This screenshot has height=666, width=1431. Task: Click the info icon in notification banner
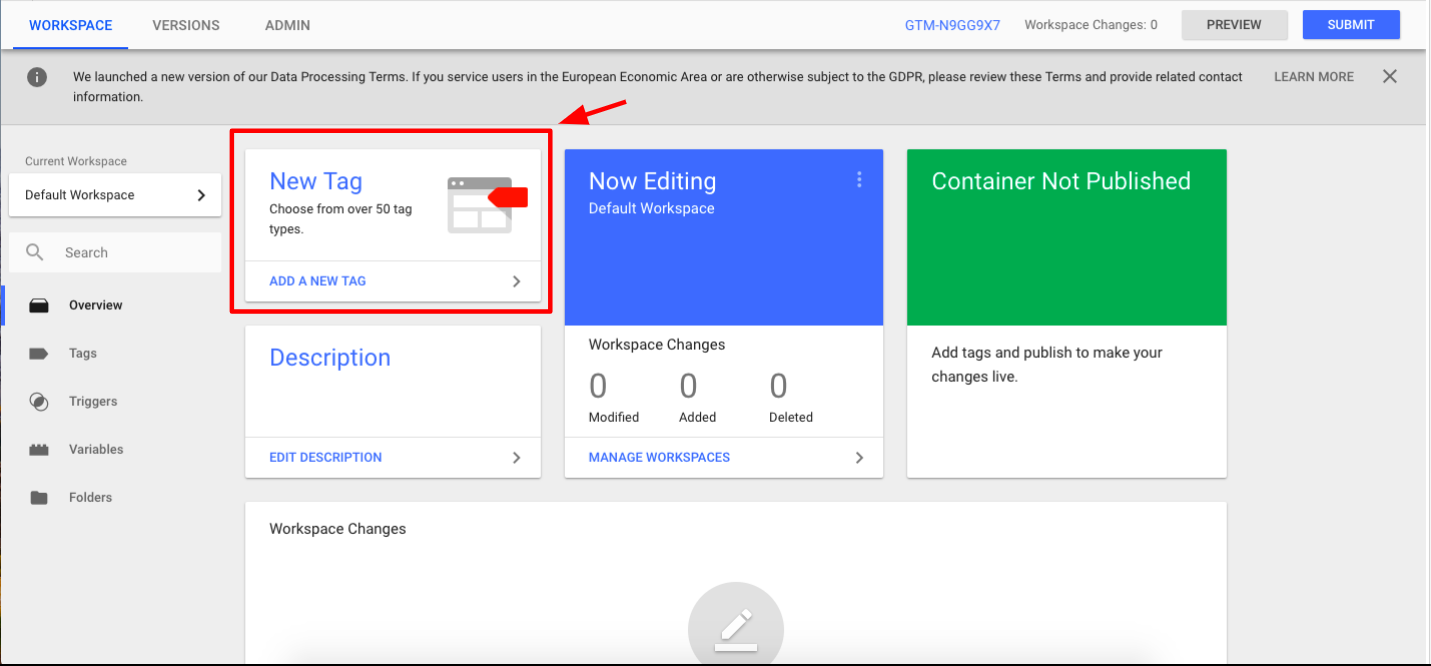pyautogui.click(x=37, y=77)
